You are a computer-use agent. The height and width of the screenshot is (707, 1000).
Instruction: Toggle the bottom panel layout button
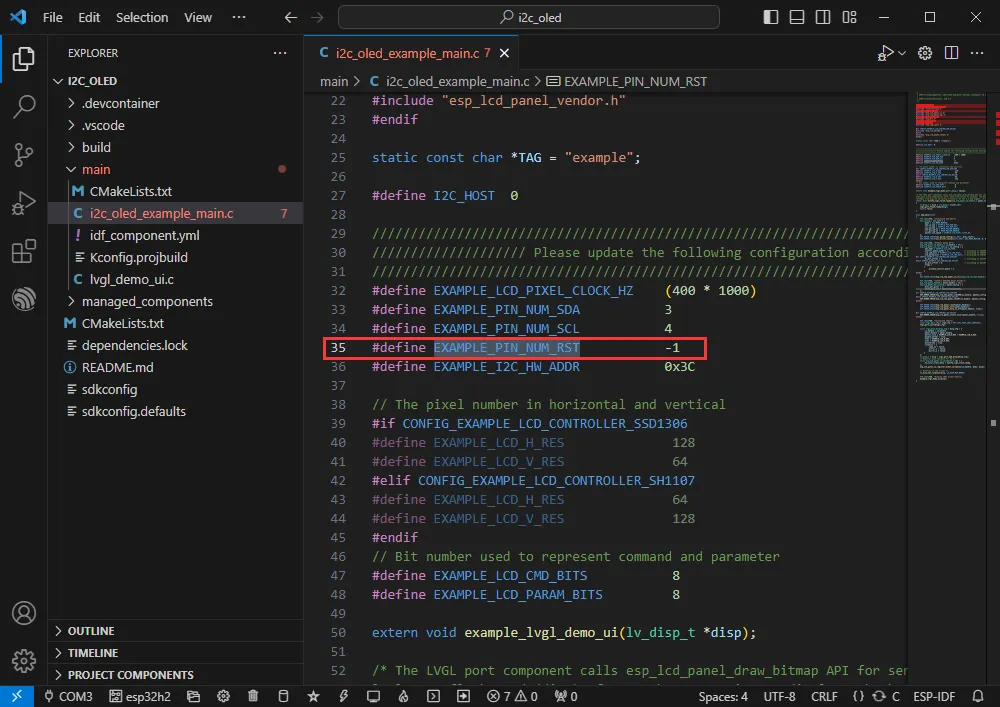pyautogui.click(x=795, y=17)
